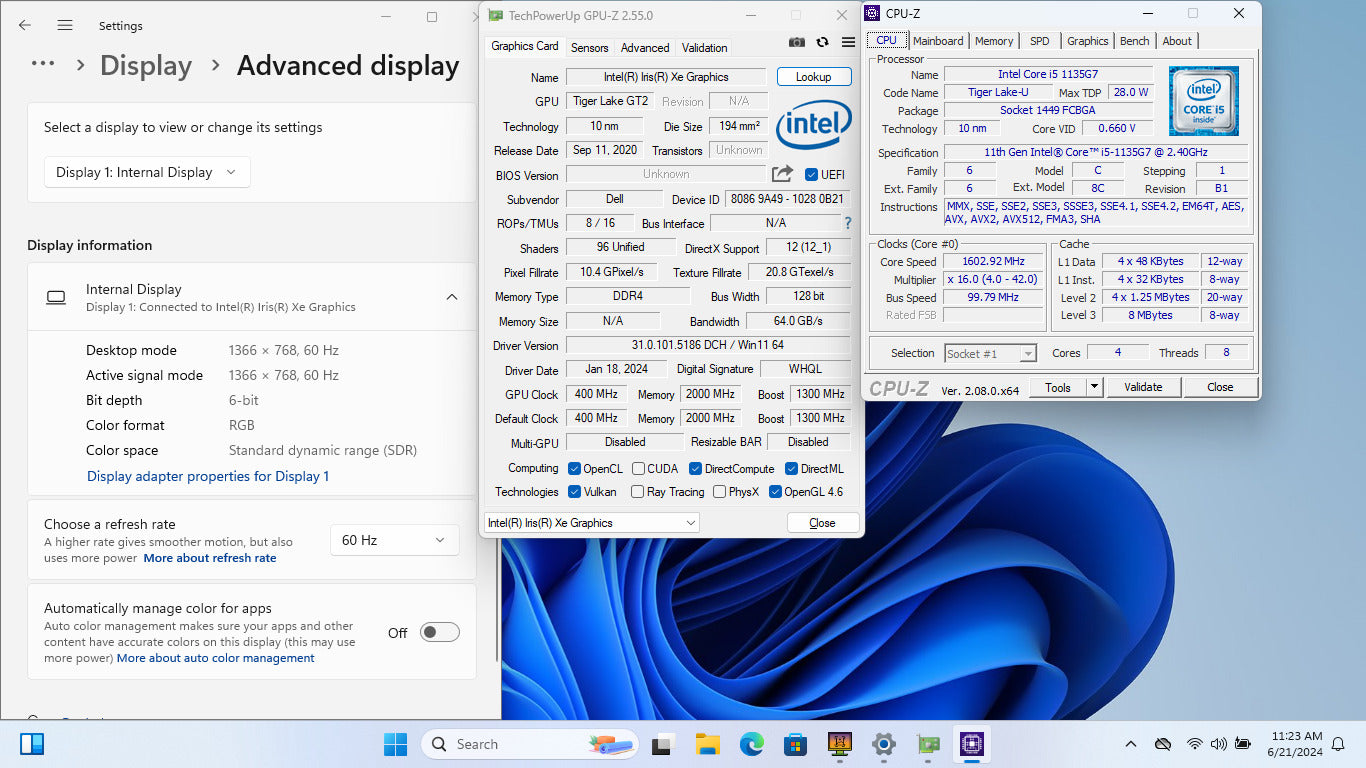
Task: Click the Wi-Fi network tray icon
Action: pos(1194,744)
